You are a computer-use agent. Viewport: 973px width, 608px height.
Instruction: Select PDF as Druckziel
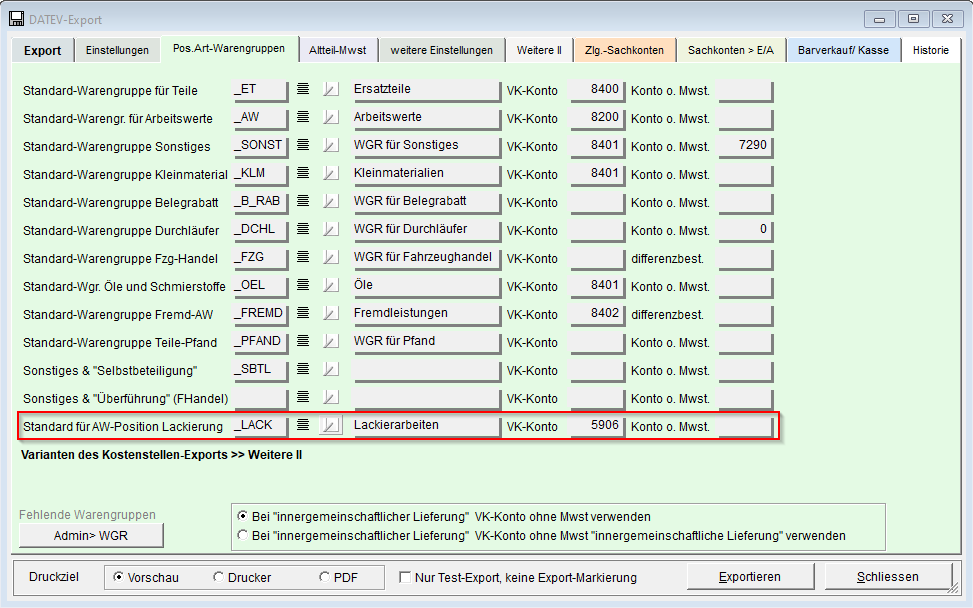coord(339,578)
